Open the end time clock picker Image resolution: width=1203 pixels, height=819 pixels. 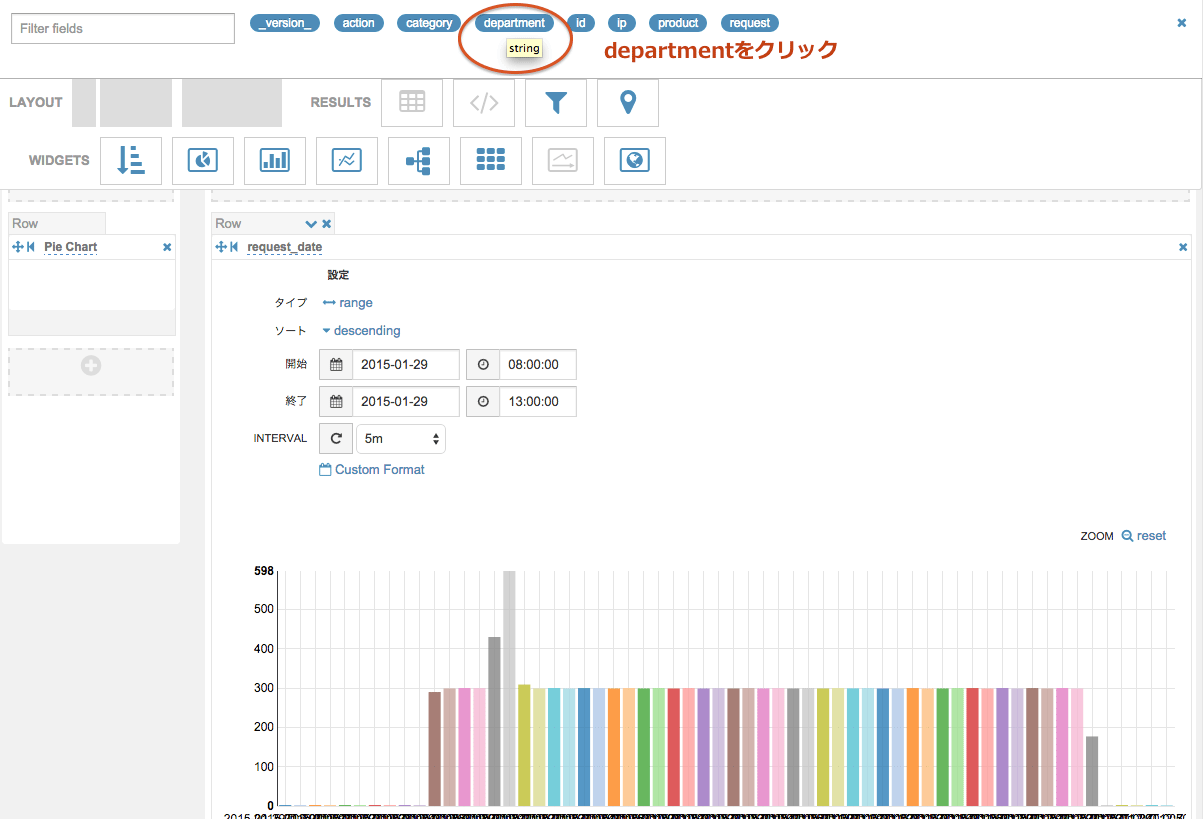tap(483, 402)
